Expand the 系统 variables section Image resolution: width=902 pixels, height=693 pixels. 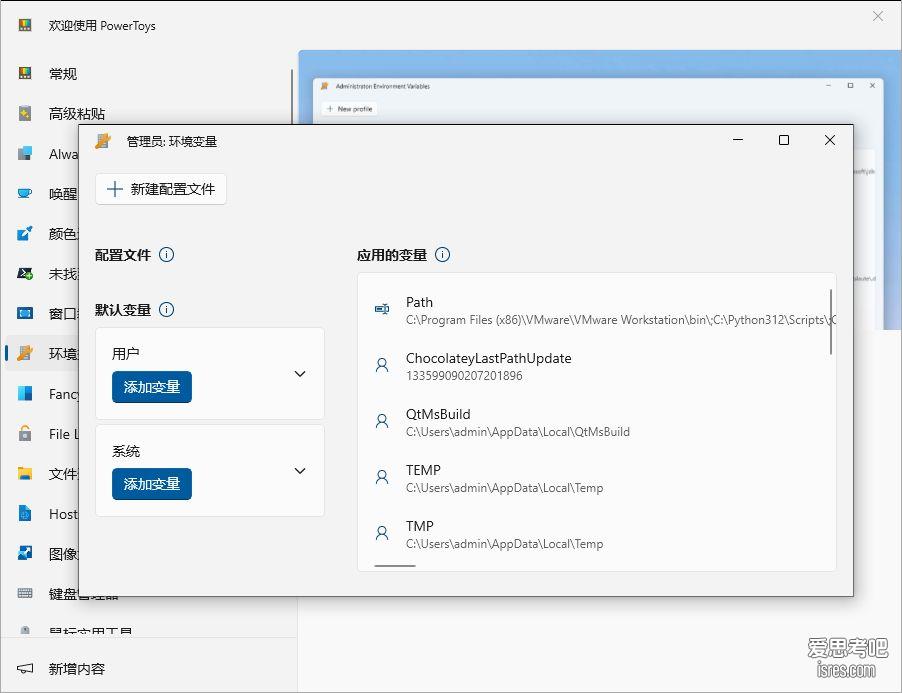[300, 471]
